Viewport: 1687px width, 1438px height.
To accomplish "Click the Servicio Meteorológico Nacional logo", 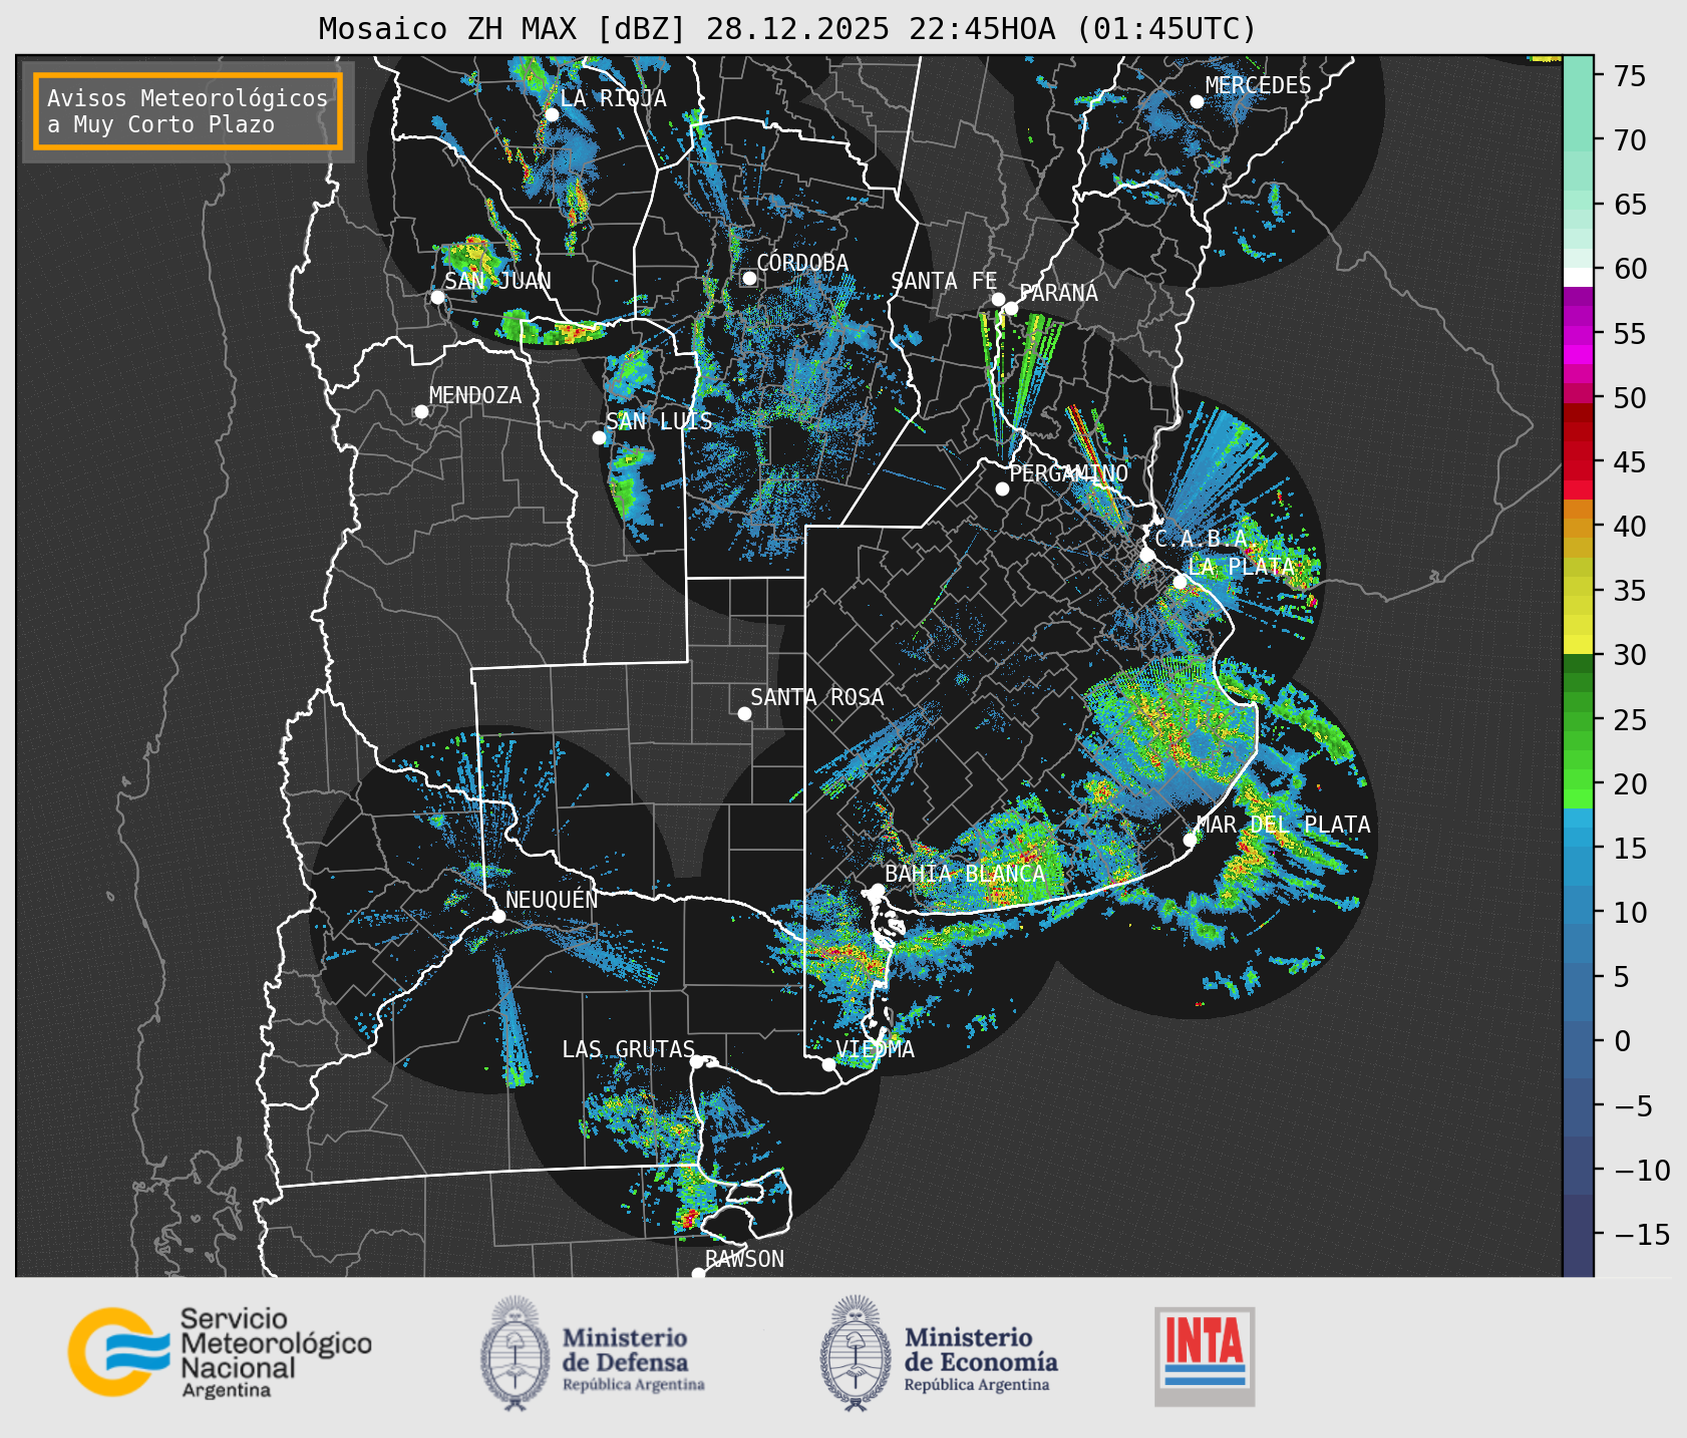I will [x=219, y=1352].
